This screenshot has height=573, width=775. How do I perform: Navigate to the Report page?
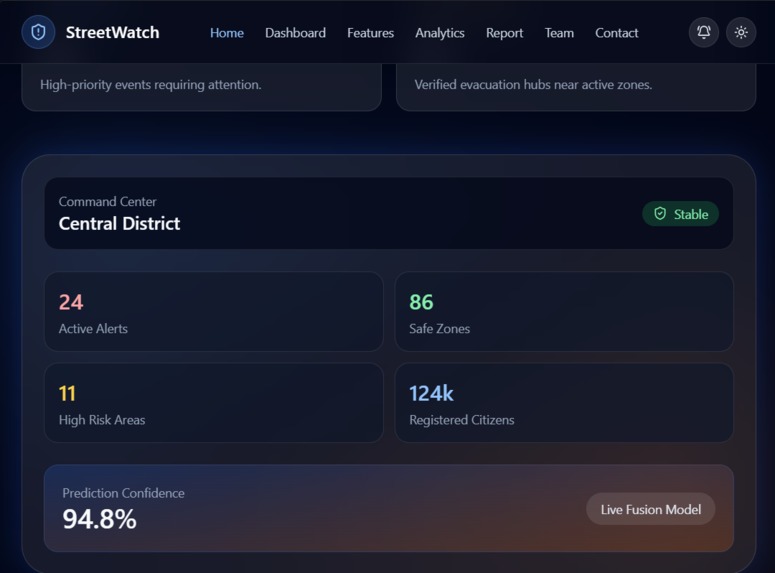pyautogui.click(x=504, y=33)
